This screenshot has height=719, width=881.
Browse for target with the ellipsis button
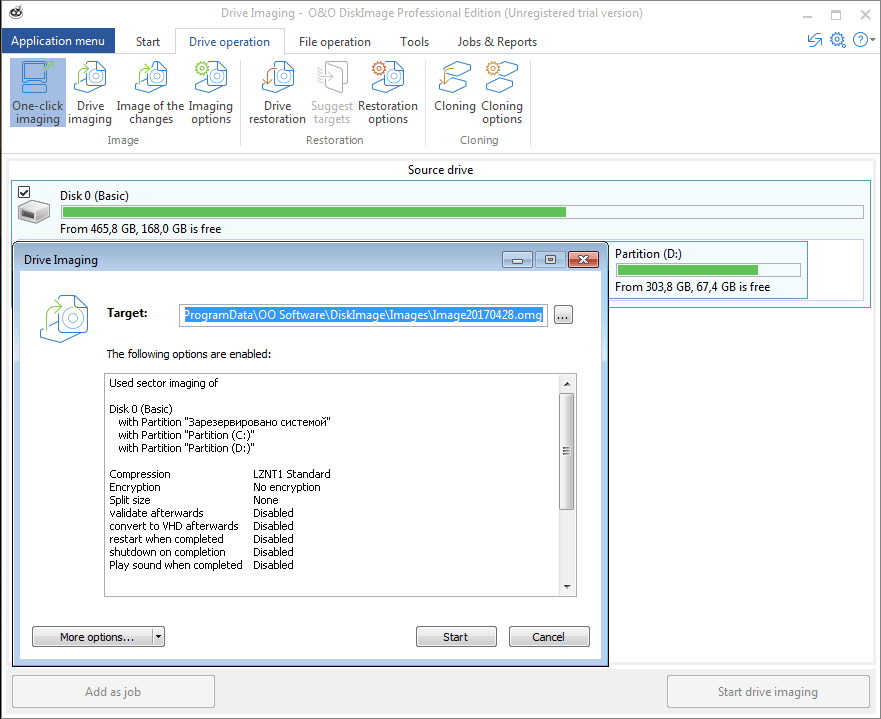tap(563, 315)
